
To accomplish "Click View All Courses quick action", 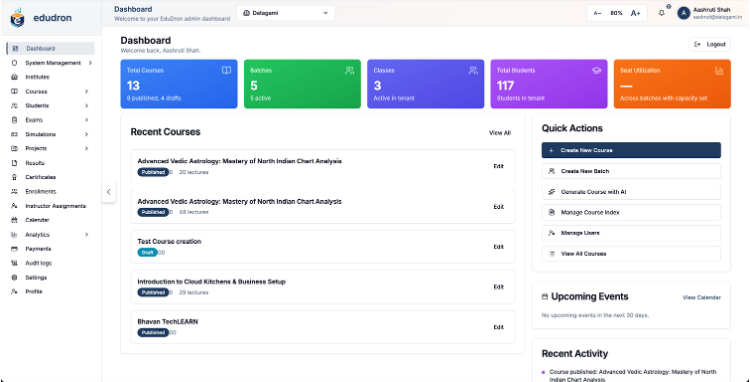I will 631,254.
